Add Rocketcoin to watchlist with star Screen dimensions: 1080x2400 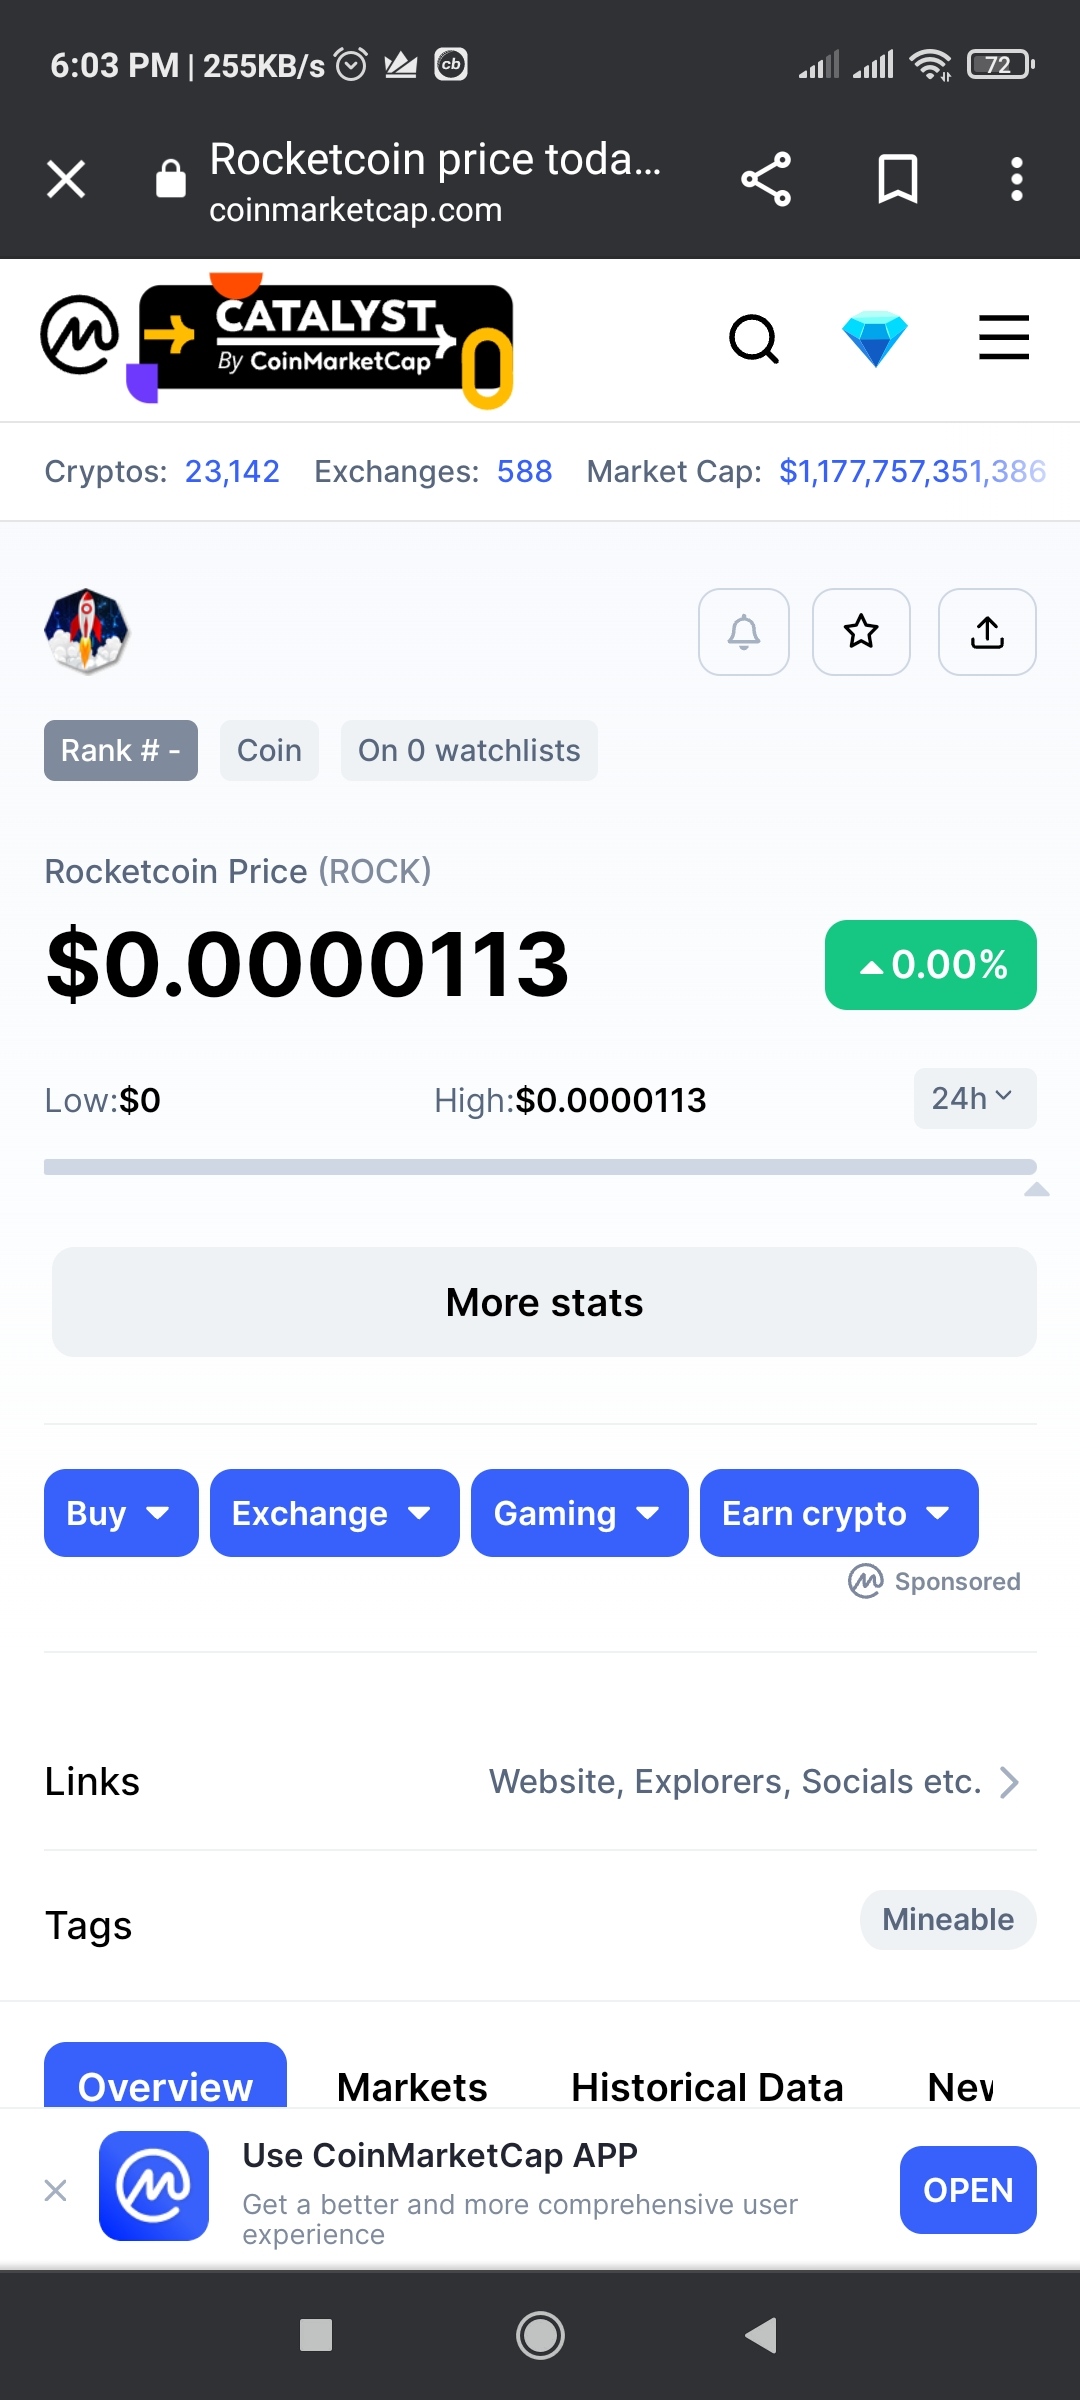point(861,632)
